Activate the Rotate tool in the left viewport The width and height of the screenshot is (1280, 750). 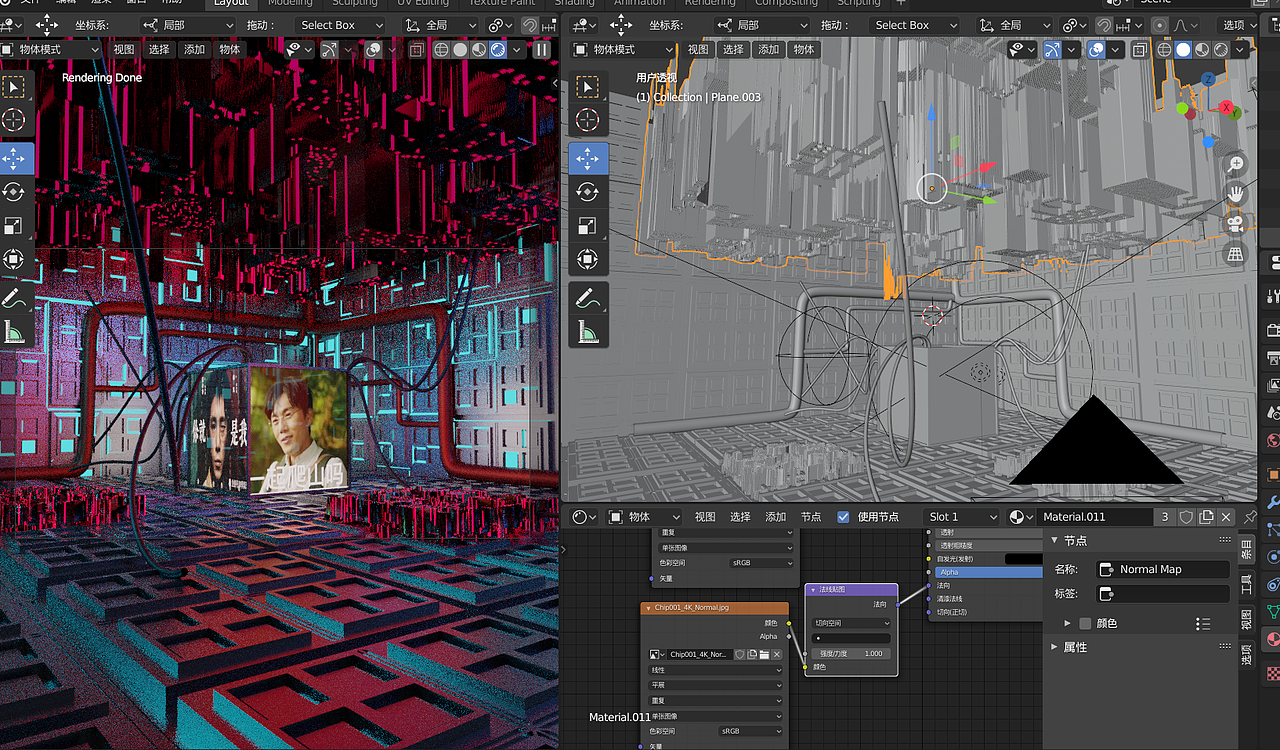tap(14, 191)
